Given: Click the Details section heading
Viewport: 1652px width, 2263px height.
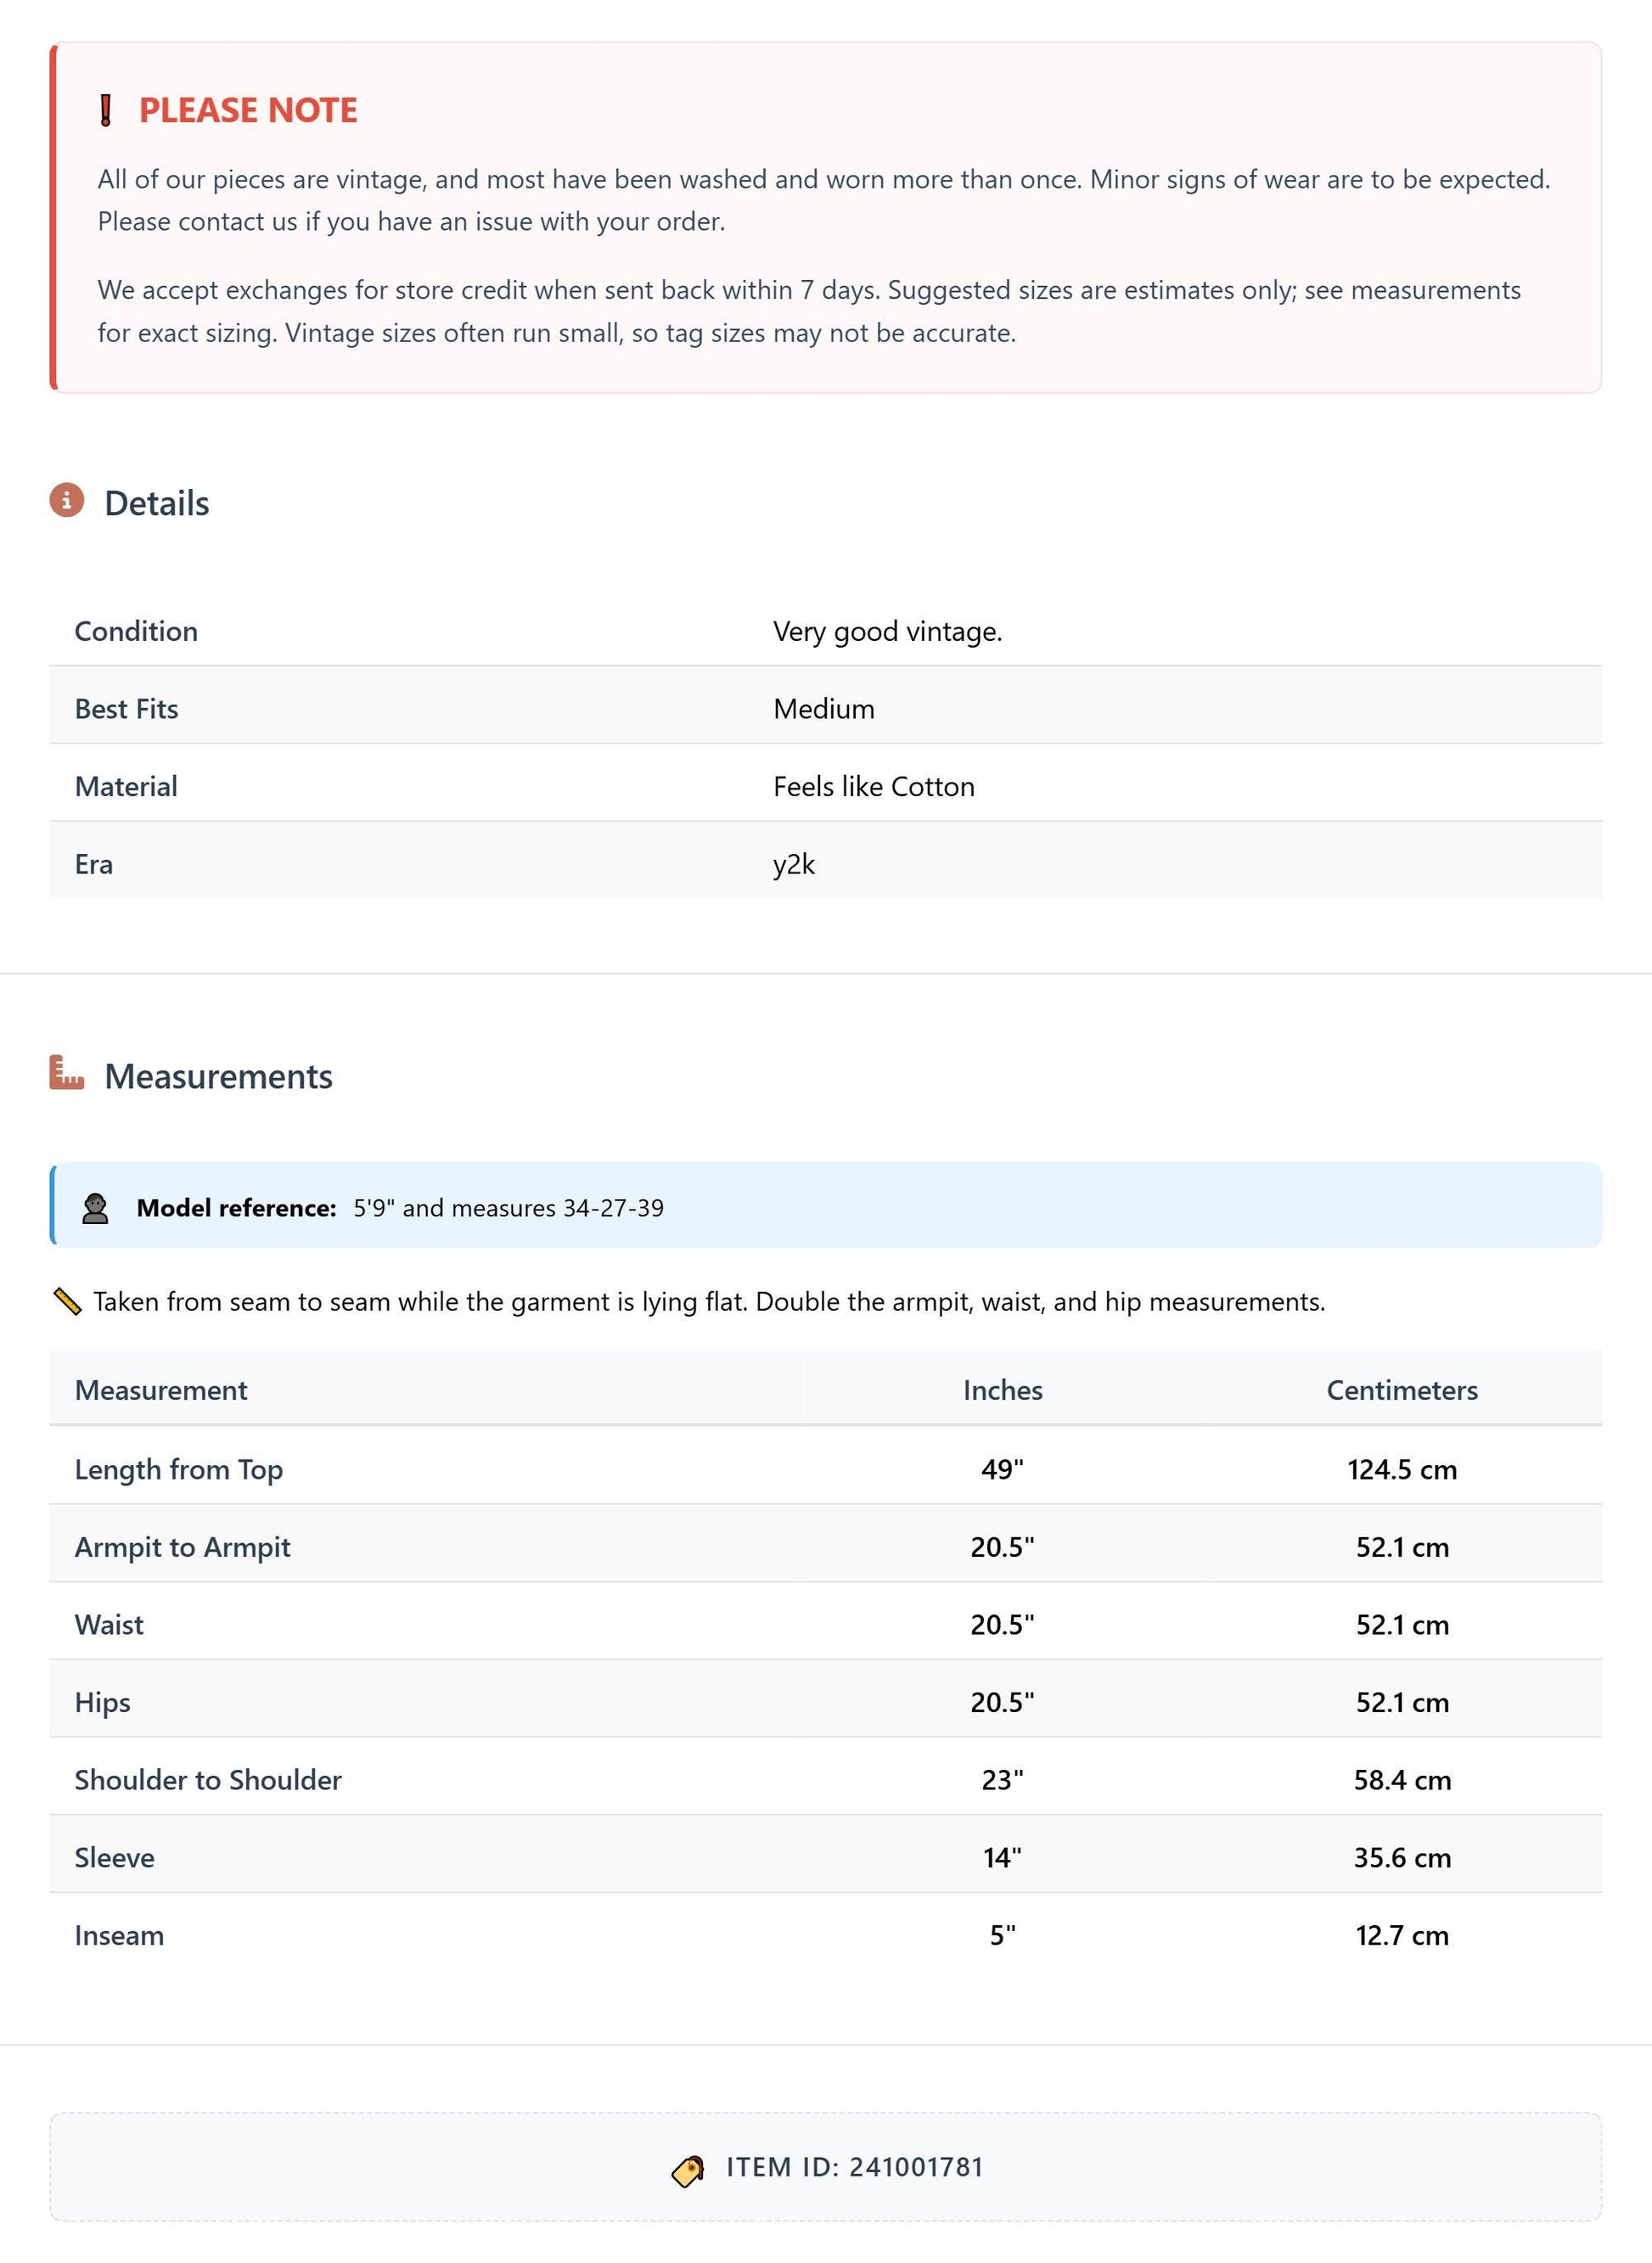Looking at the screenshot, I should 157,503.
